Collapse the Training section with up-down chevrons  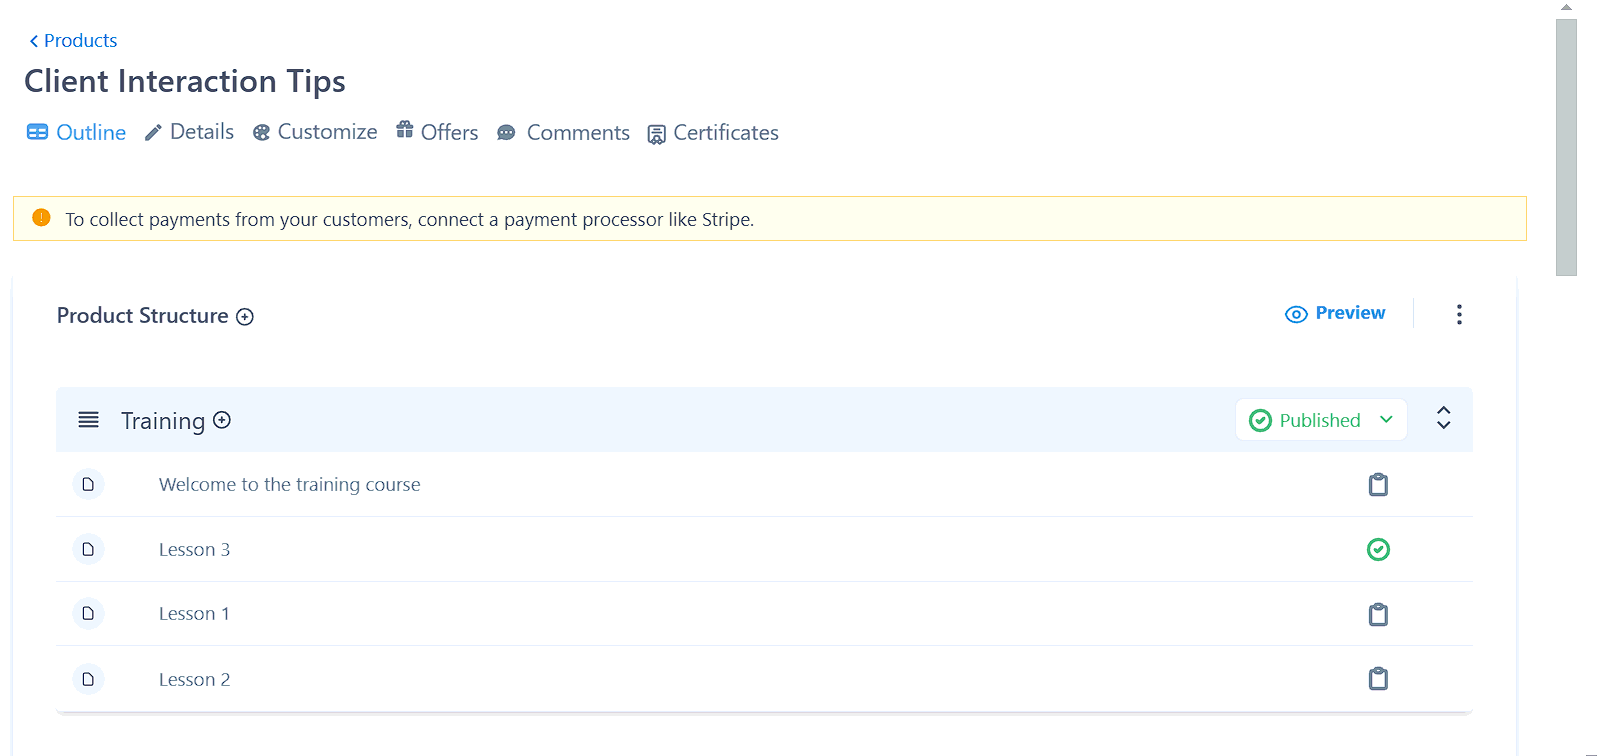click(1443, 418)
